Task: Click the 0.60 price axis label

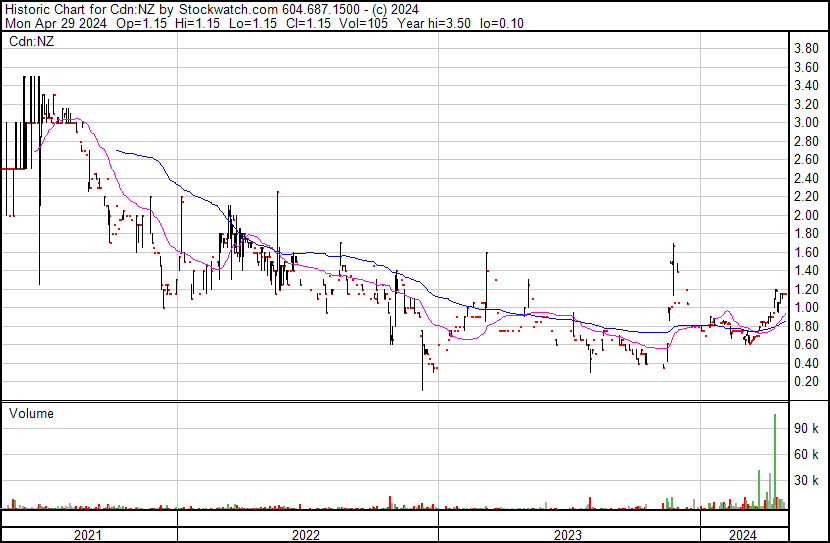Action: pos(806,345)
